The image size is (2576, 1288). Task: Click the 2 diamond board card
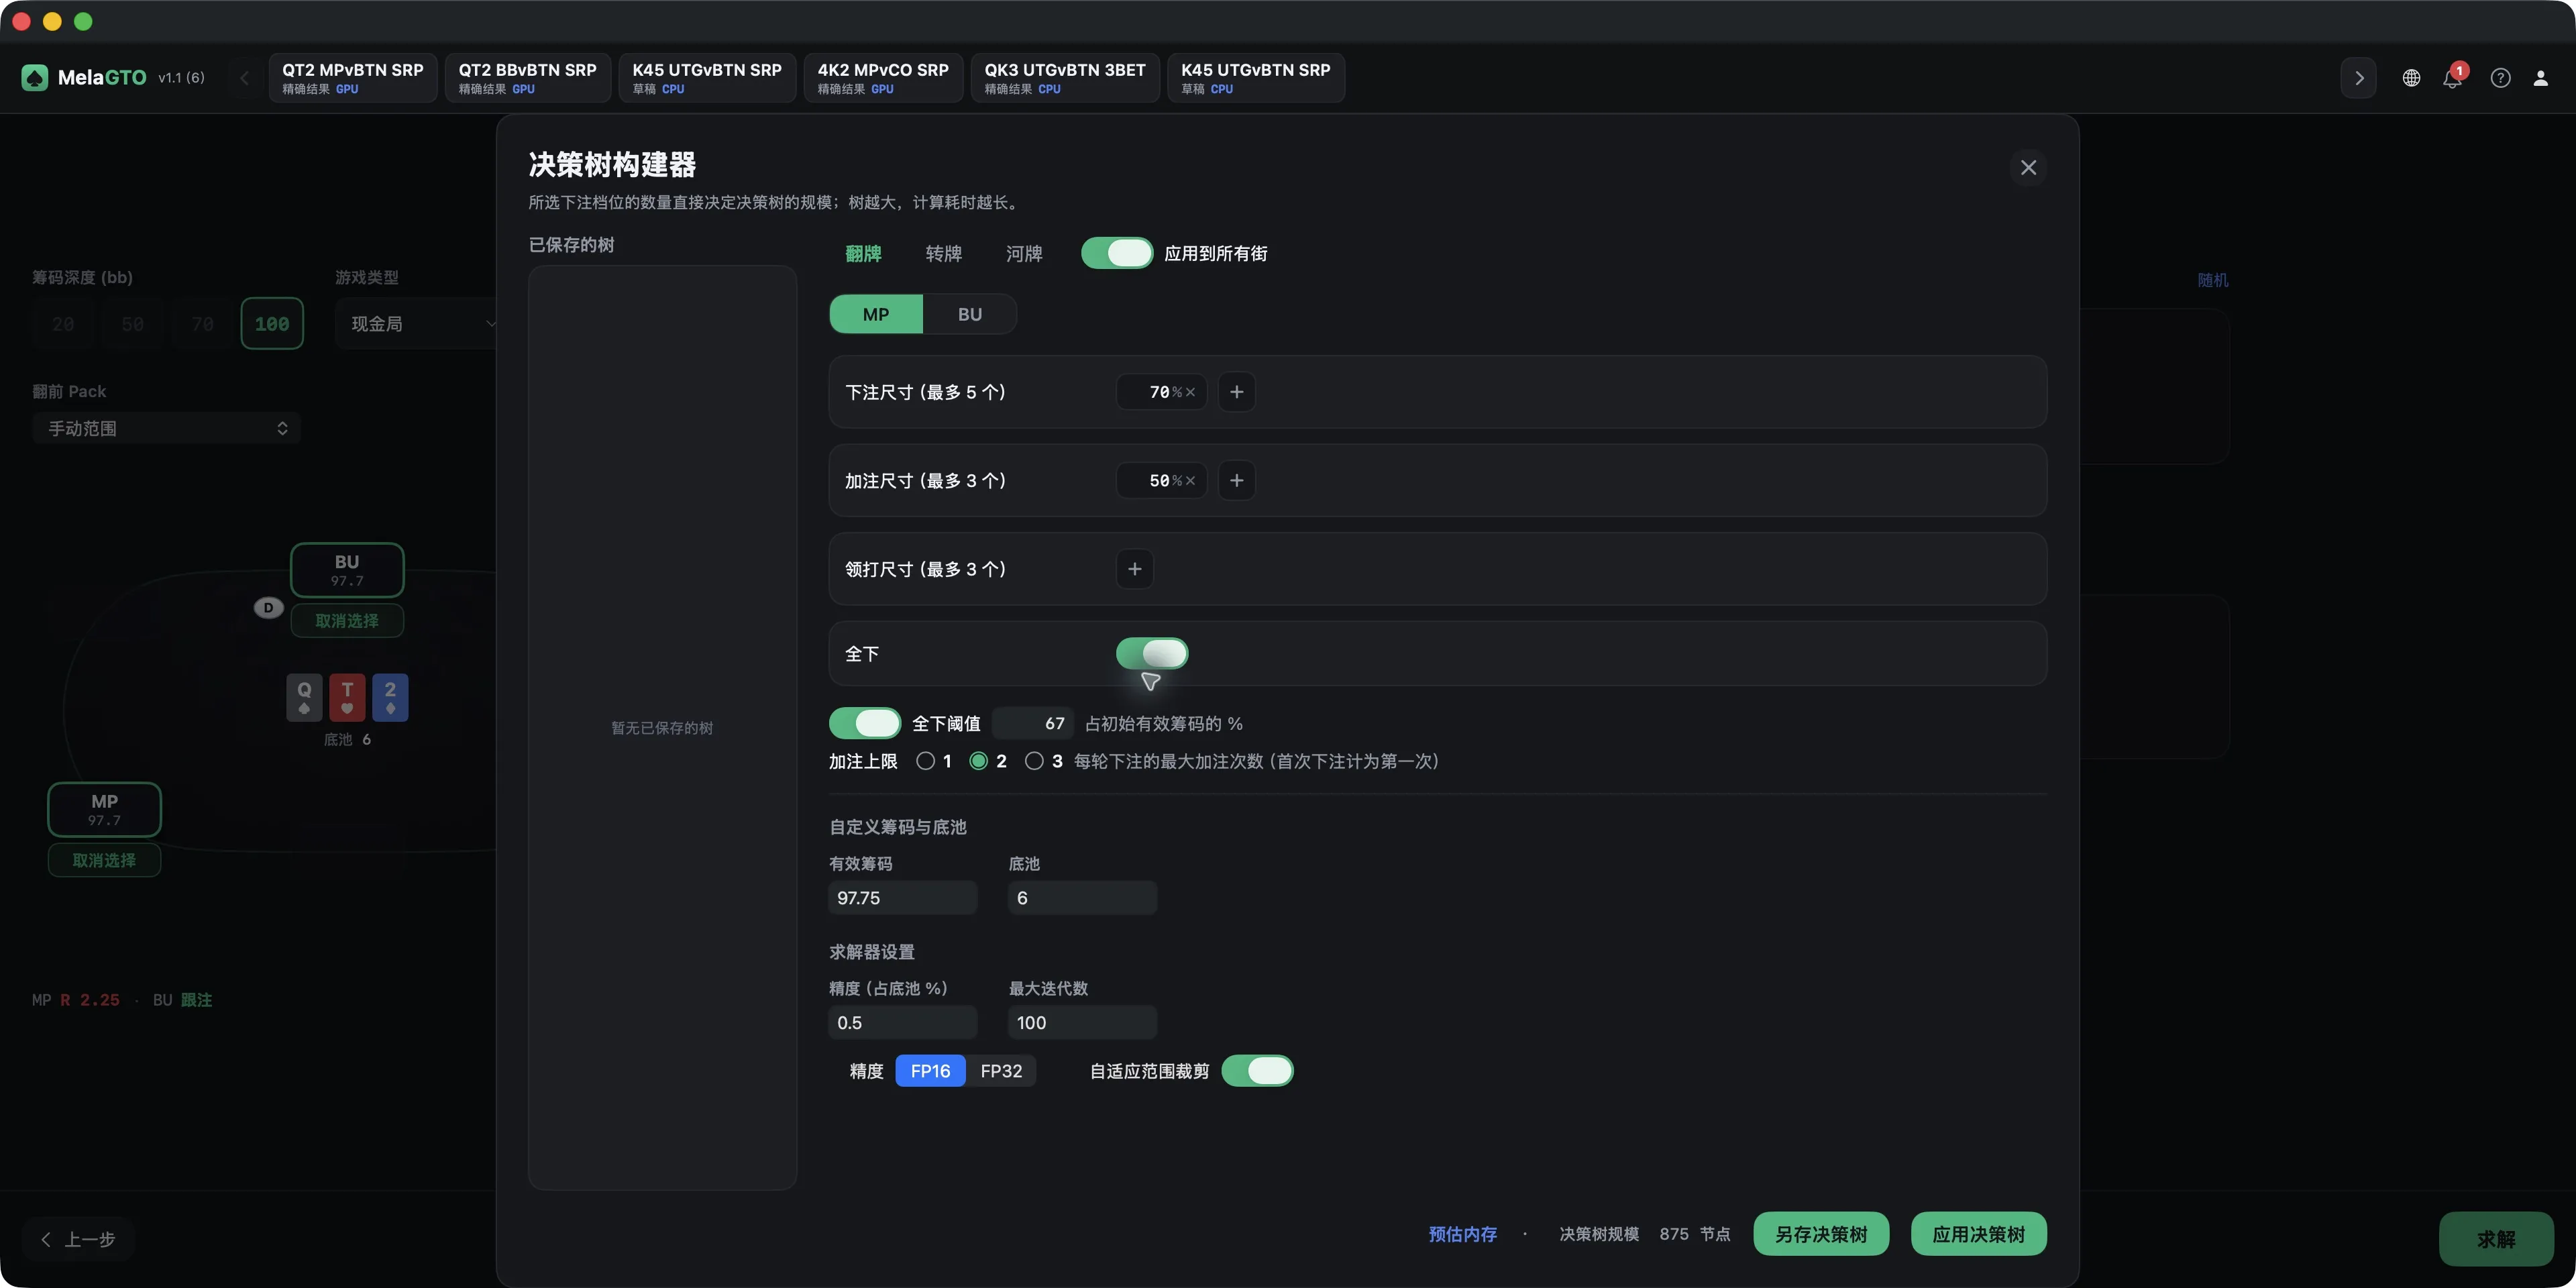(x=390, y=697)
